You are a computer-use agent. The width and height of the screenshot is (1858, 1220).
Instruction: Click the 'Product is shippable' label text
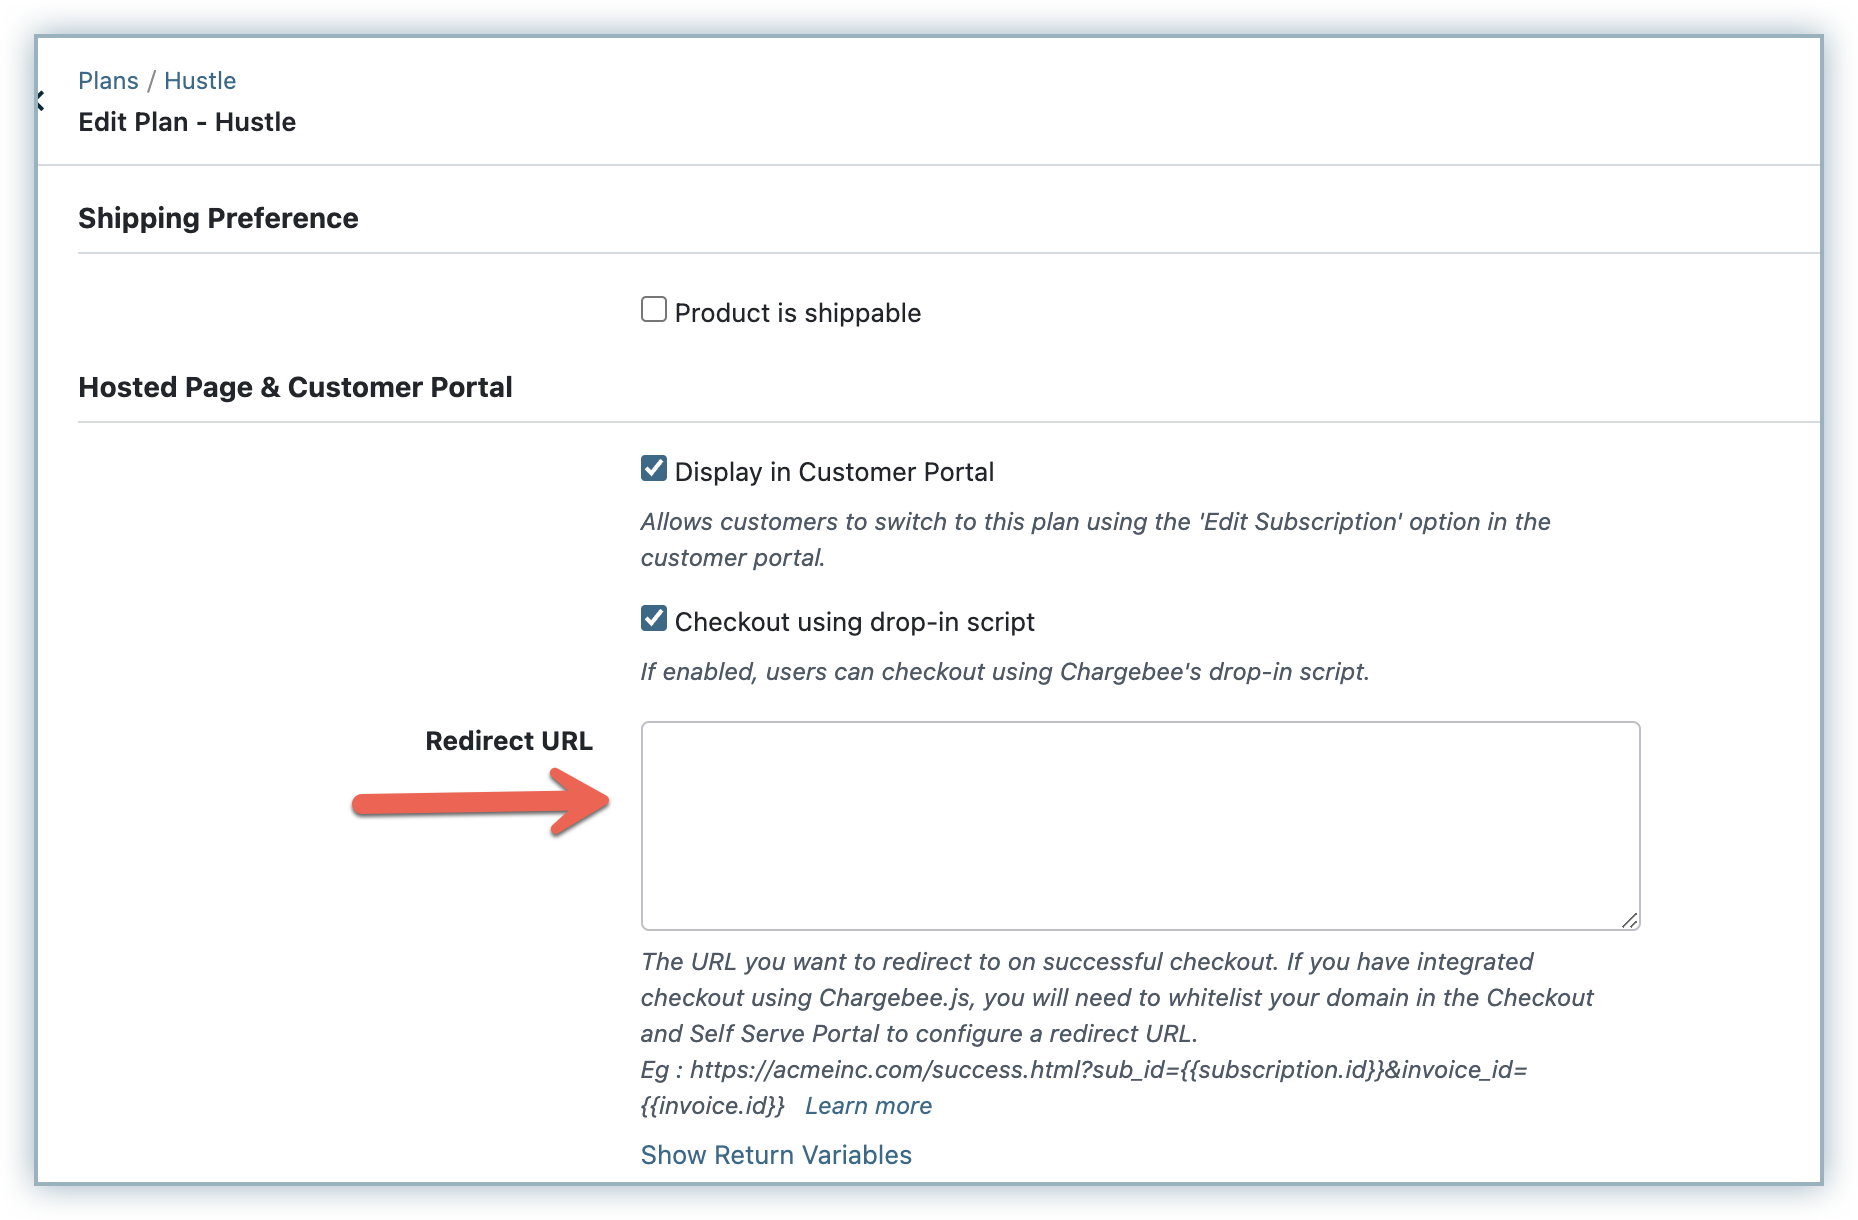[797, 313]
